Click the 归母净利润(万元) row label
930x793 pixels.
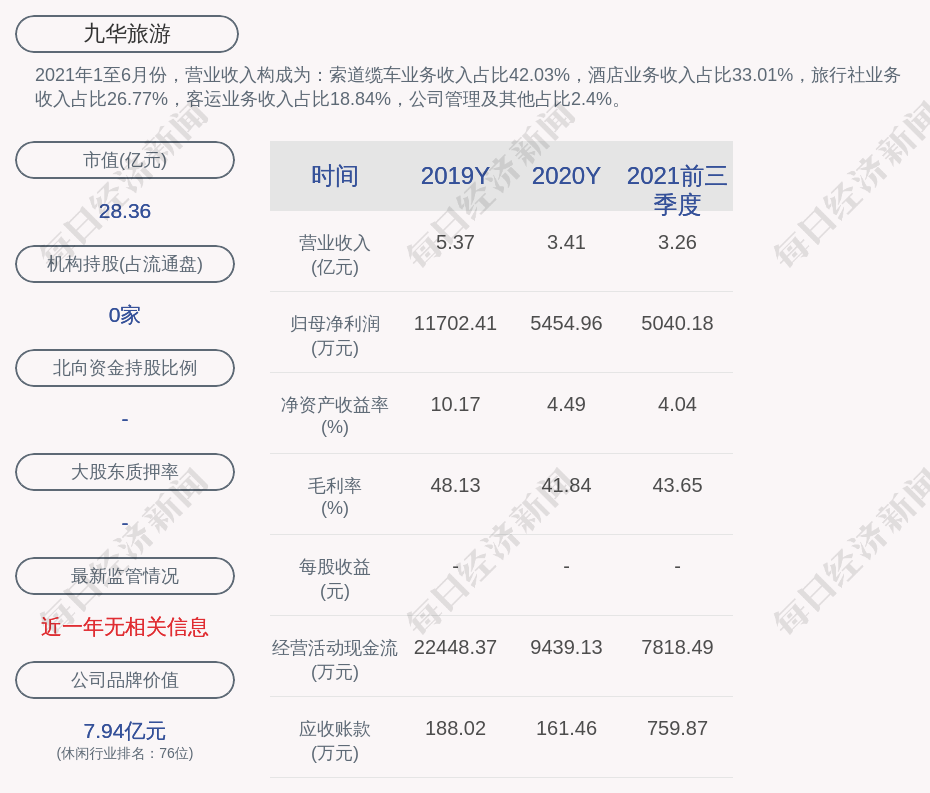[335, 336]
